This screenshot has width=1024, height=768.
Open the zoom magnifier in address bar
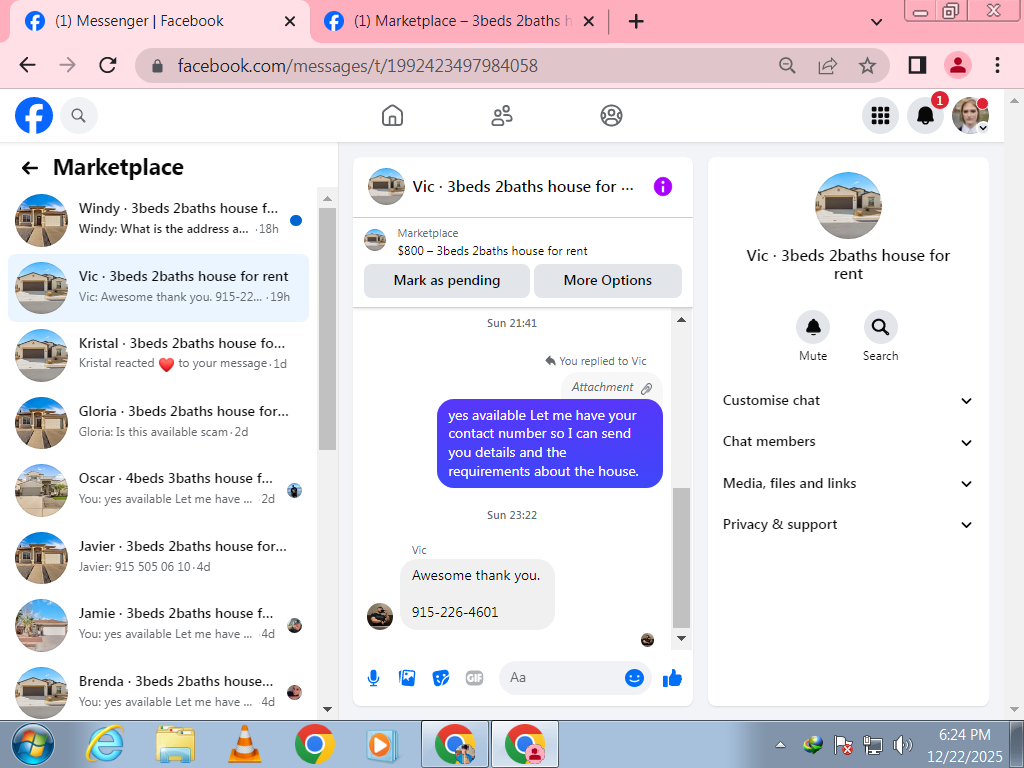(x=788, y=65)
